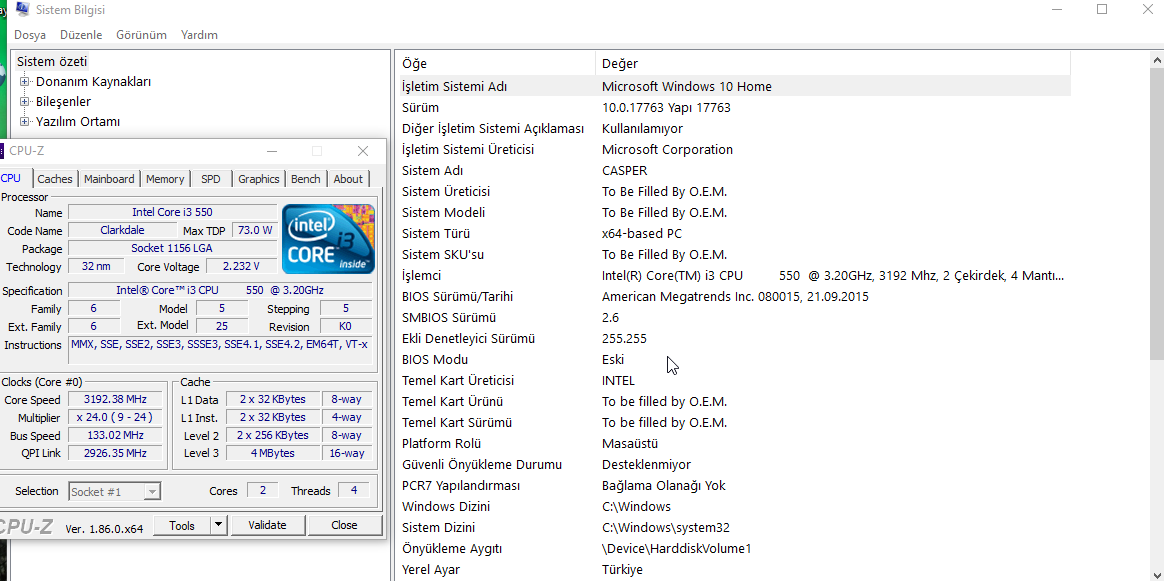
Task: Switch to CPU-Z Mainboard tab
Action: click(x=109, y=179)
